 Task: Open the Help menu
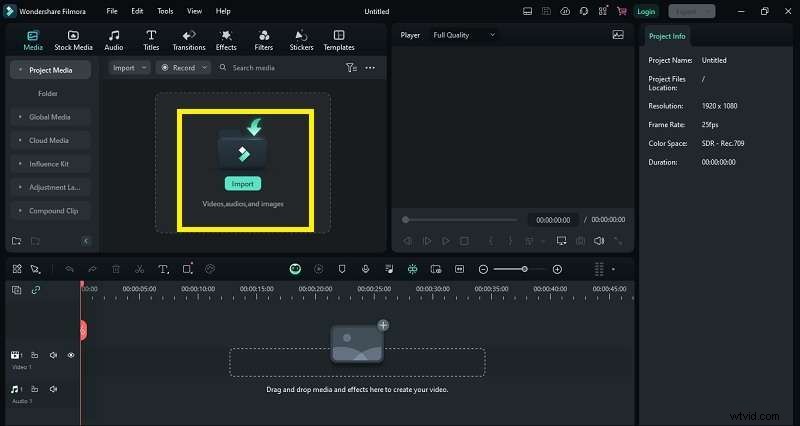223,11
